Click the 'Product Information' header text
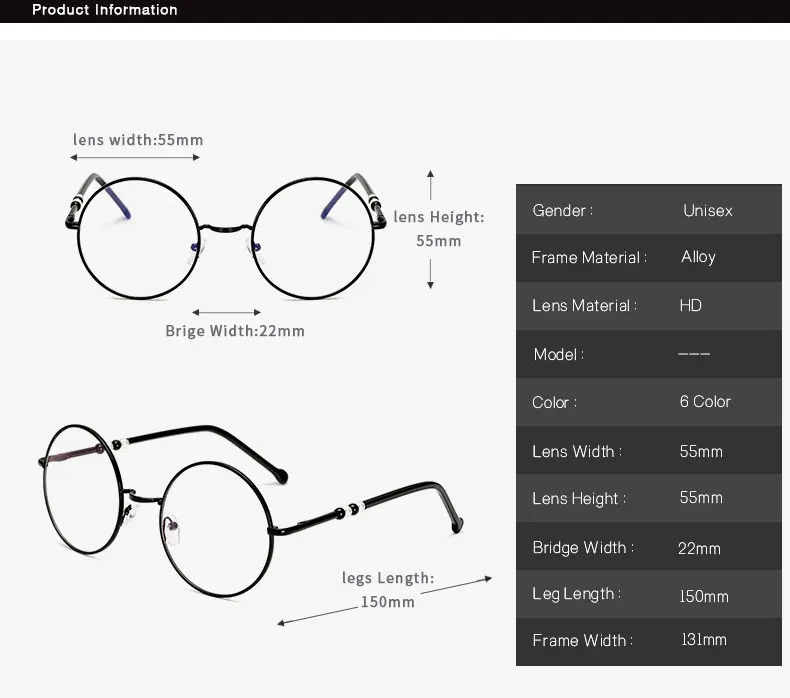This screenshot has width=790, height=698. 105,10
